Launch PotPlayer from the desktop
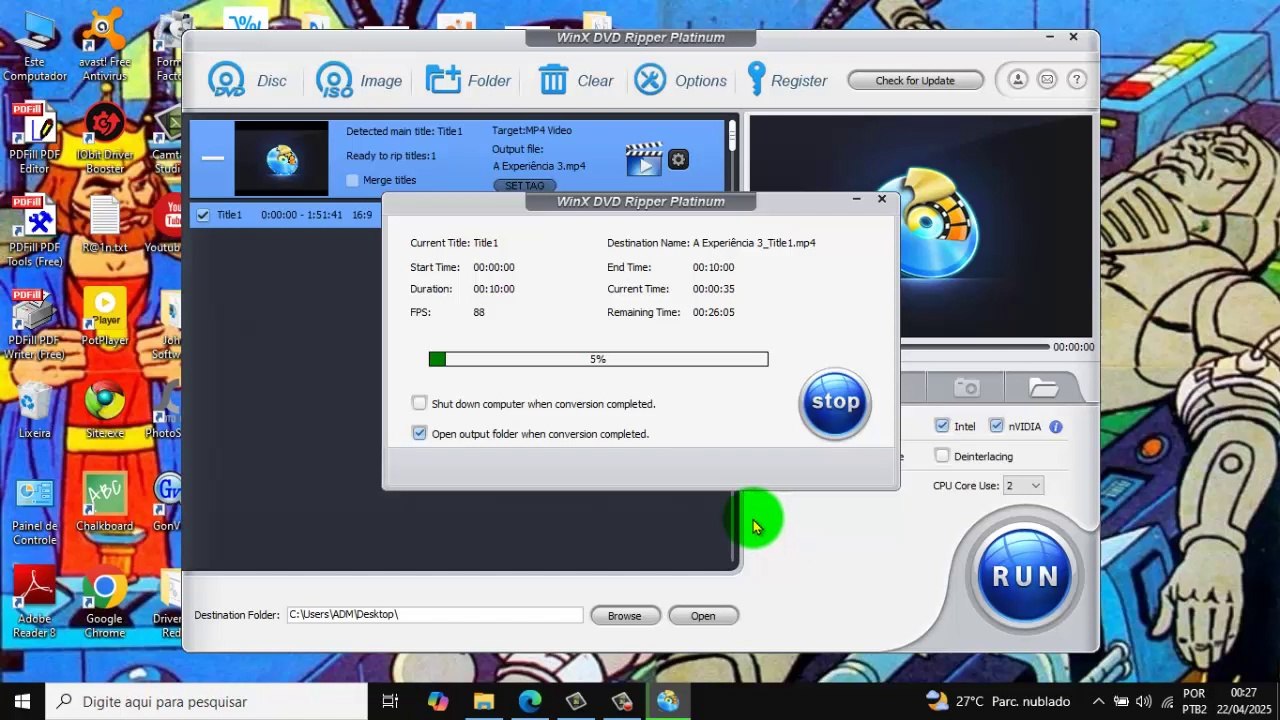The height and width of the screenshot is (720, 1280). [105, 317]
